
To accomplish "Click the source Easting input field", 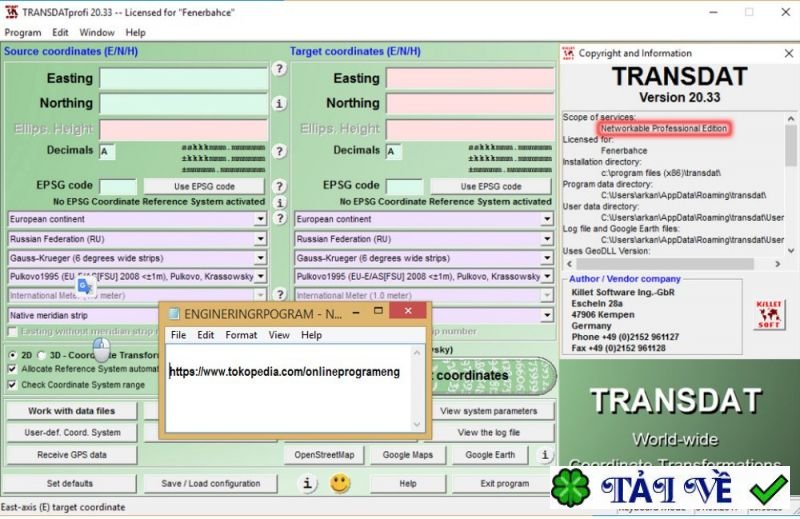I will tap(184, 79).
